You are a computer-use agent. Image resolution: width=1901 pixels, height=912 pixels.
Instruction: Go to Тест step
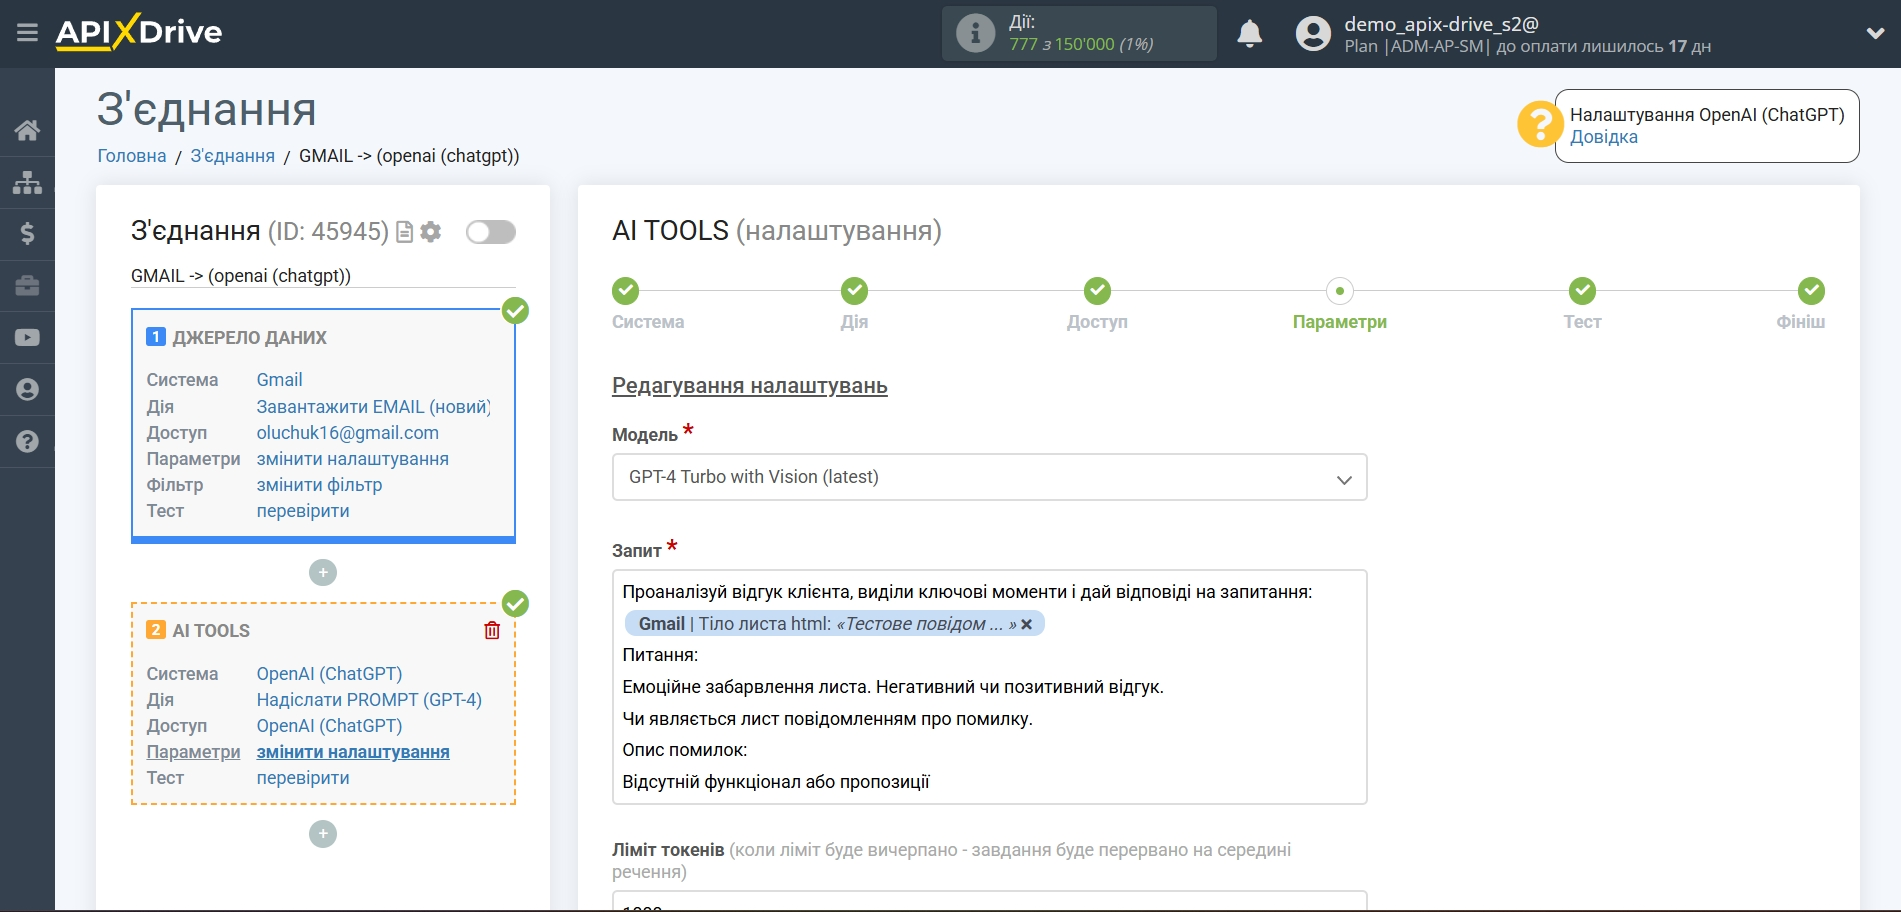click(x=1582, y=291)
